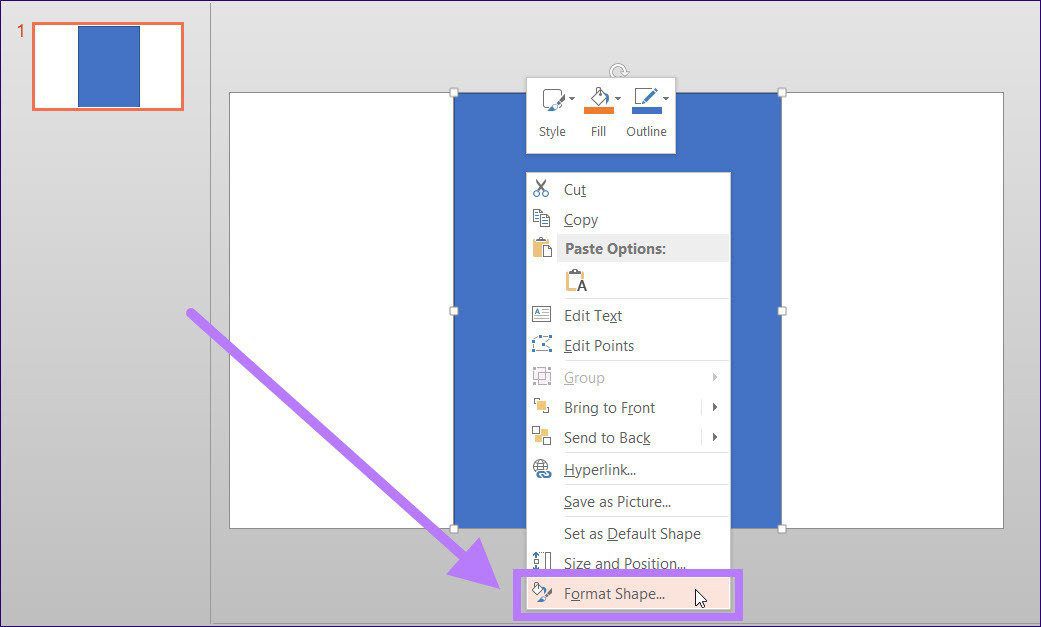Click the Cut scissors icon
The height and width of the screenshot is (627, 1041).
[x=541, y=189]
